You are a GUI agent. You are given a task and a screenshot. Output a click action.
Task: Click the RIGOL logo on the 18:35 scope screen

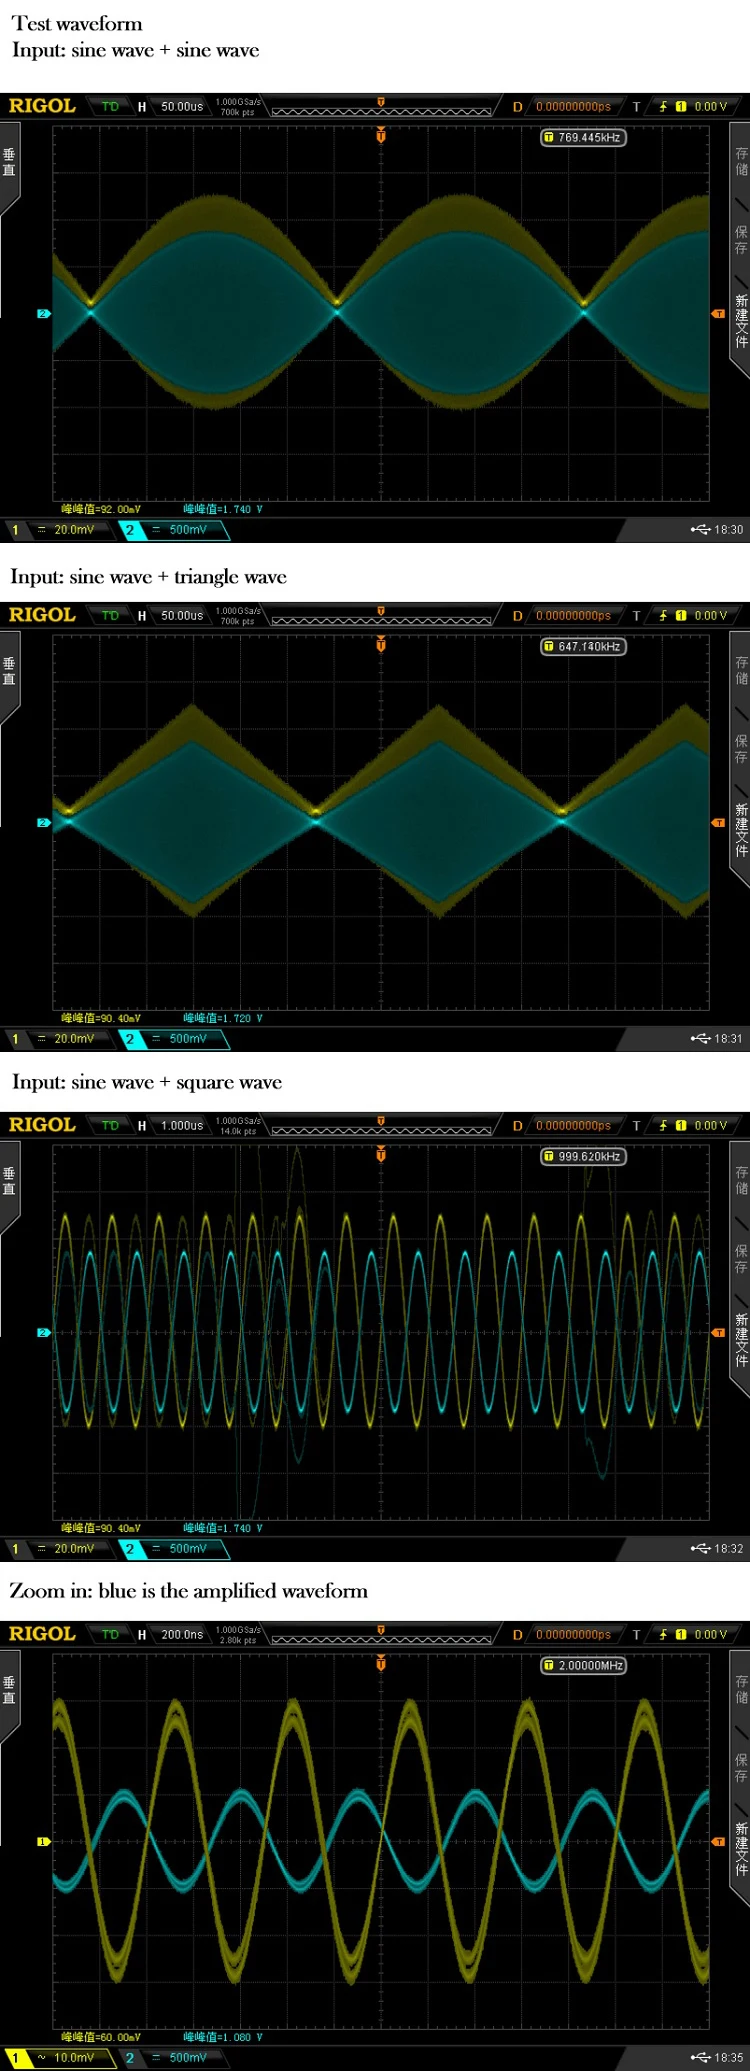(x=42, y=1634)
